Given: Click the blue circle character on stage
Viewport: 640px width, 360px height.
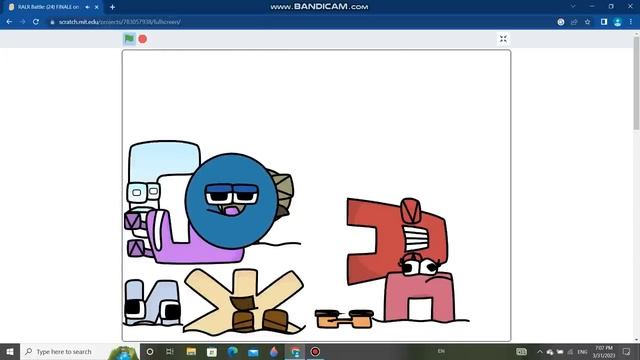Looking at the screenshot, I should (x=231, y=201).
